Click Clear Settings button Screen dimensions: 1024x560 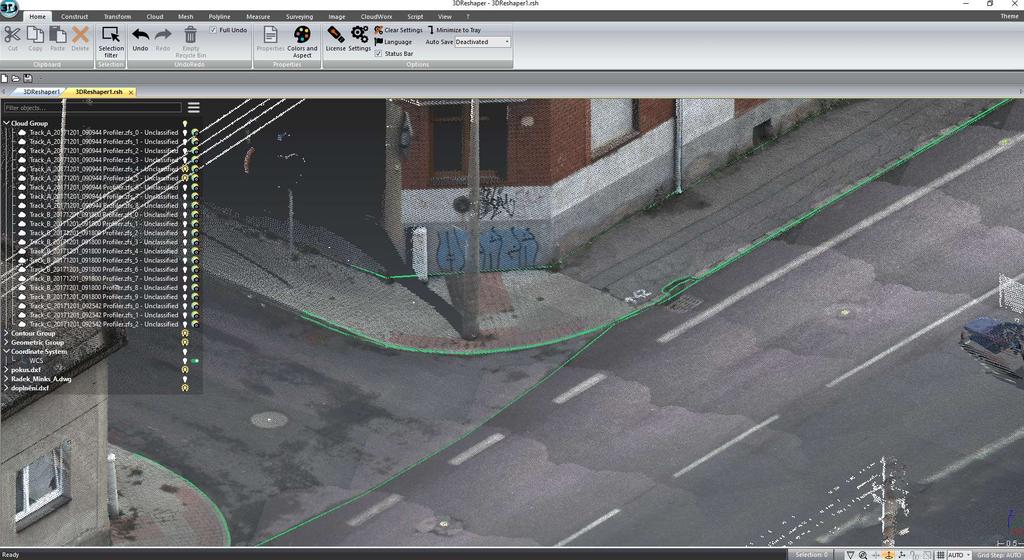398,30
